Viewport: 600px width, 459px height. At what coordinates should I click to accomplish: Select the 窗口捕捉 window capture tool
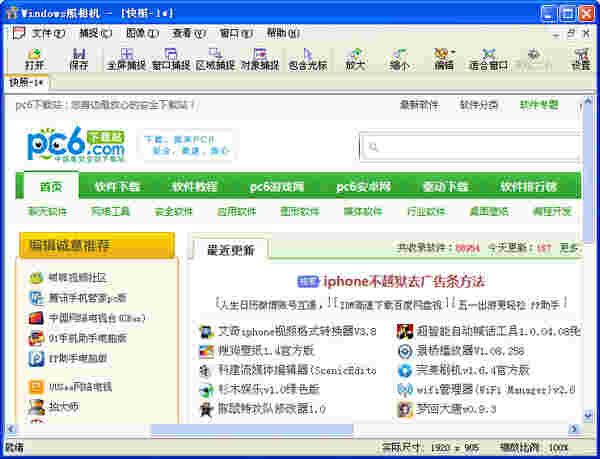171,59
